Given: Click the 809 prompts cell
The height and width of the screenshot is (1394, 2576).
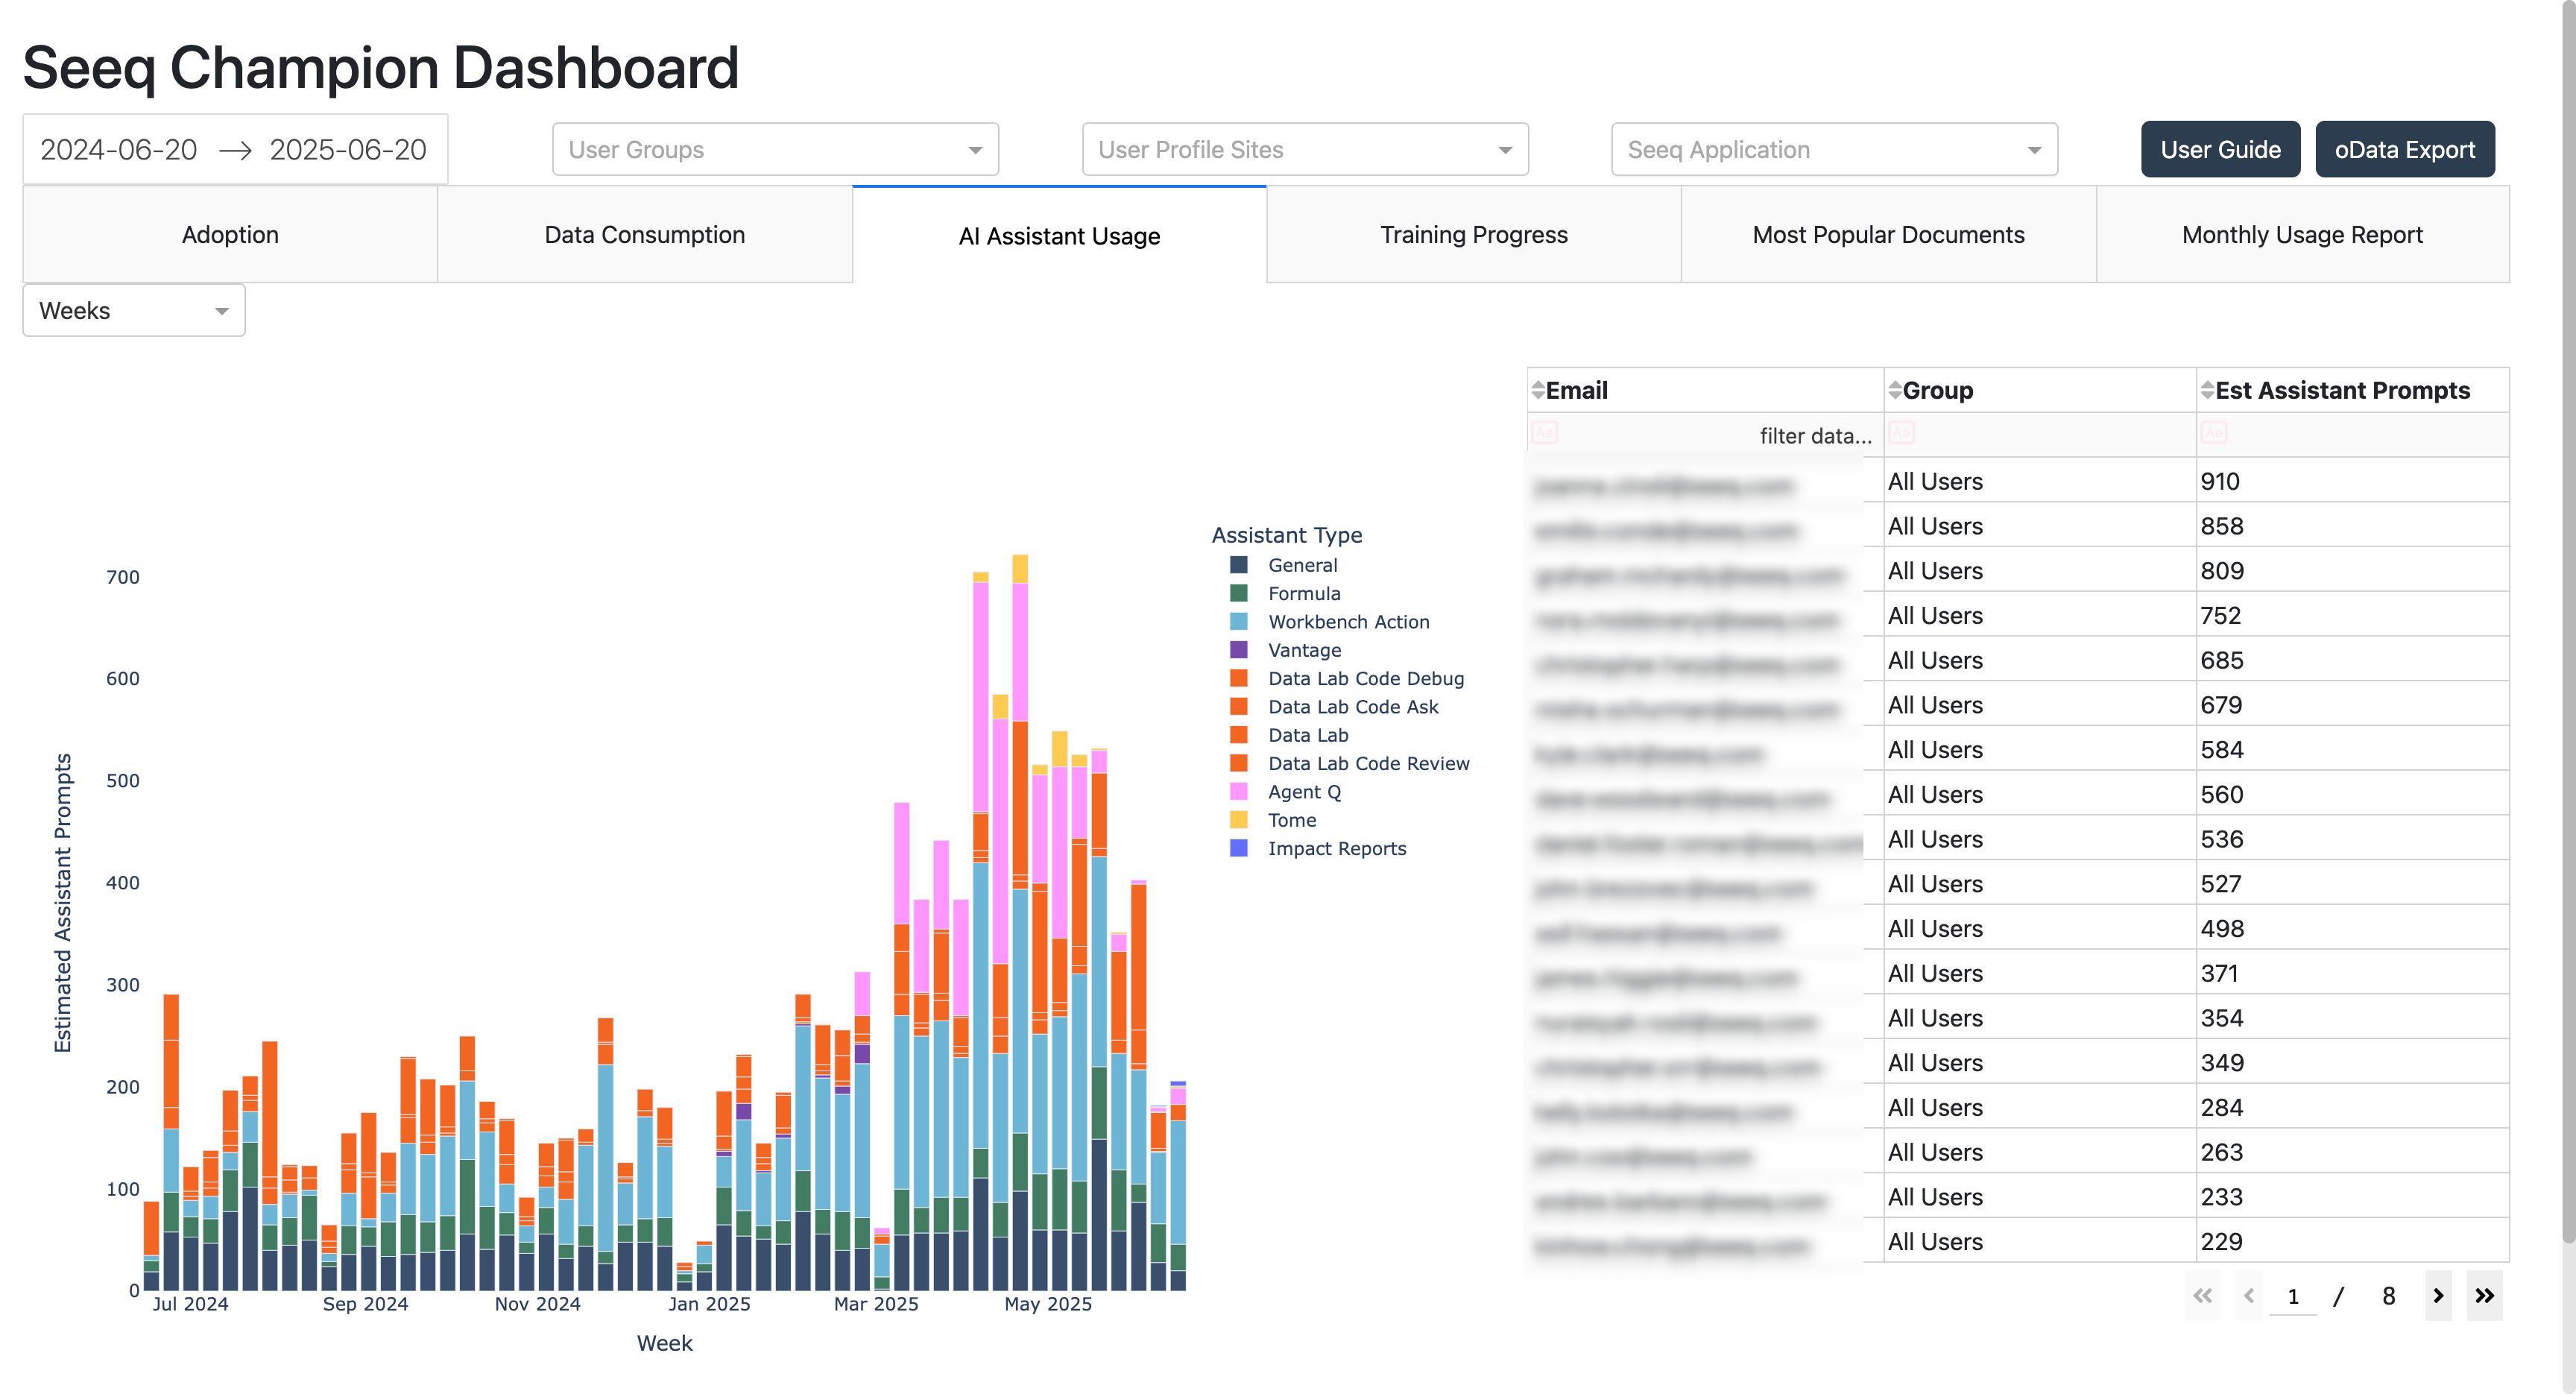Looking at the screenshot, I should pos(2352,570).
